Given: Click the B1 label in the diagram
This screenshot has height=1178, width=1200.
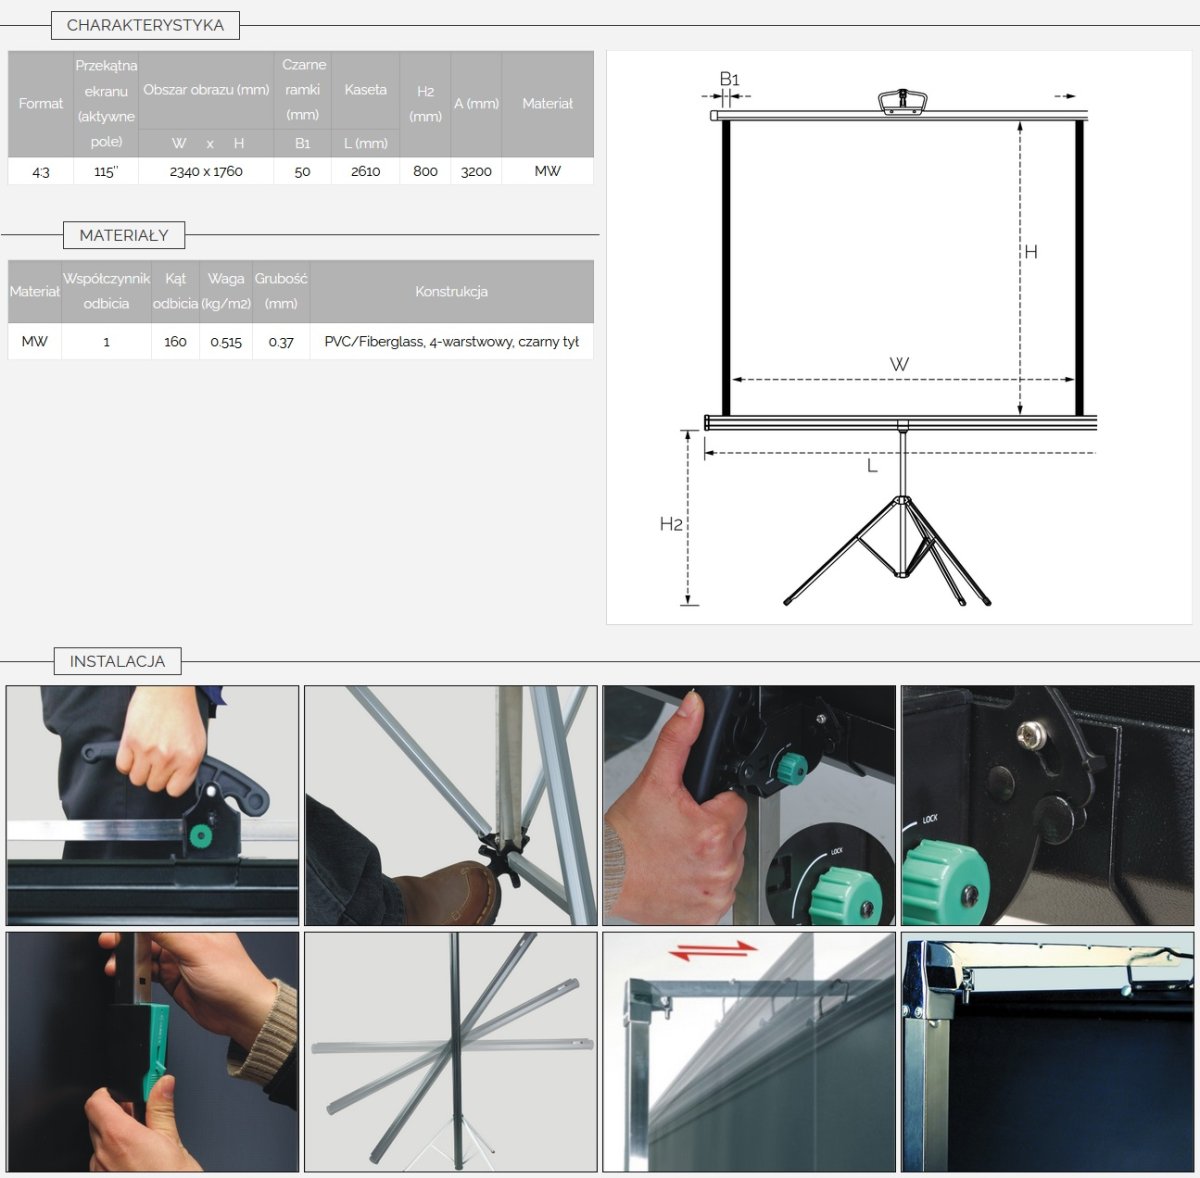Looking at the screenshot, I should click(x=729, y=79).
